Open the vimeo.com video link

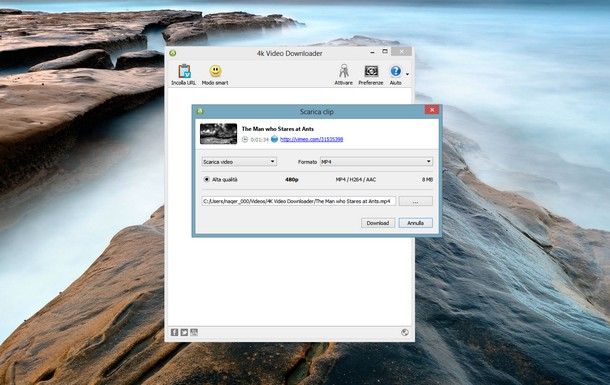311,139
